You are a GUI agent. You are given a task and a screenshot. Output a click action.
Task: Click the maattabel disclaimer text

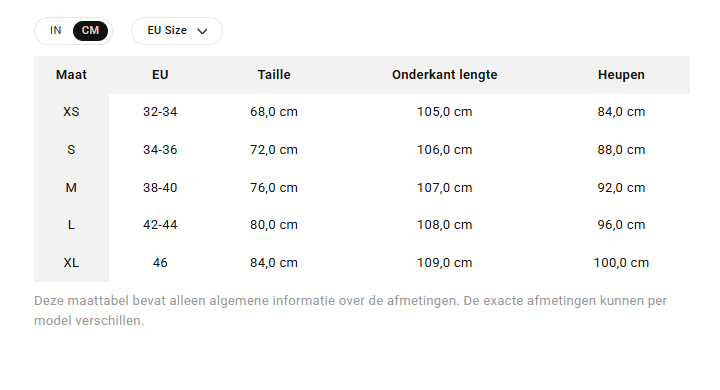click(x=350, y=311)
